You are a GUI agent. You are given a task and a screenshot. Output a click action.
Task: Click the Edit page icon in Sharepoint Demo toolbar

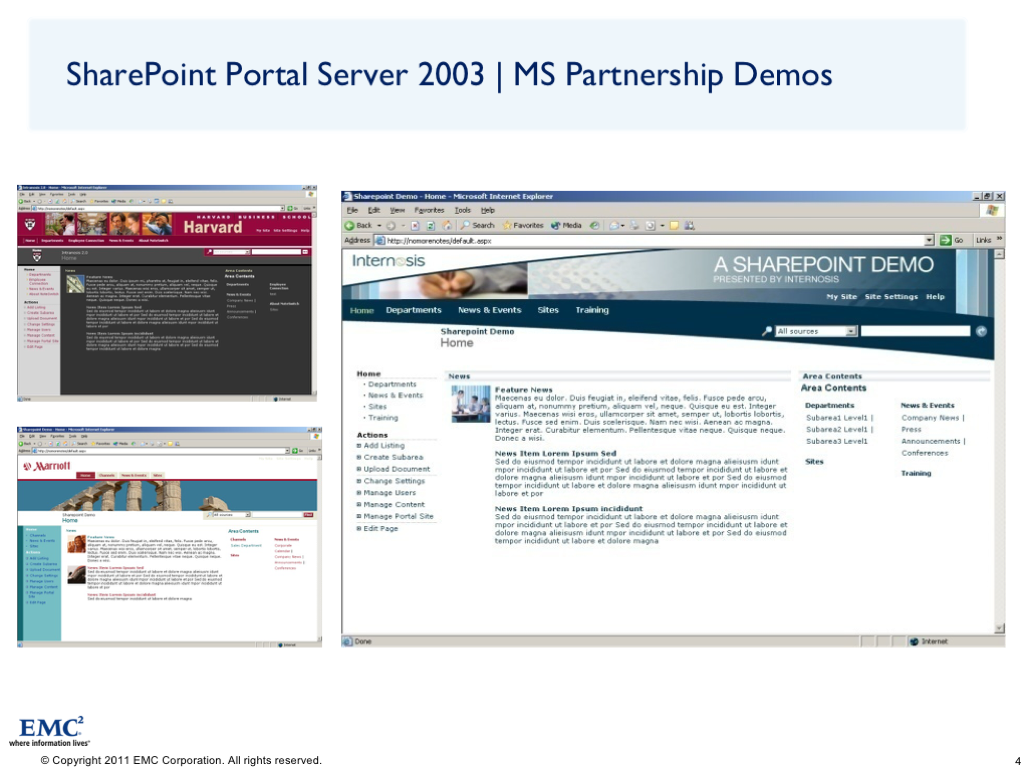650,226
